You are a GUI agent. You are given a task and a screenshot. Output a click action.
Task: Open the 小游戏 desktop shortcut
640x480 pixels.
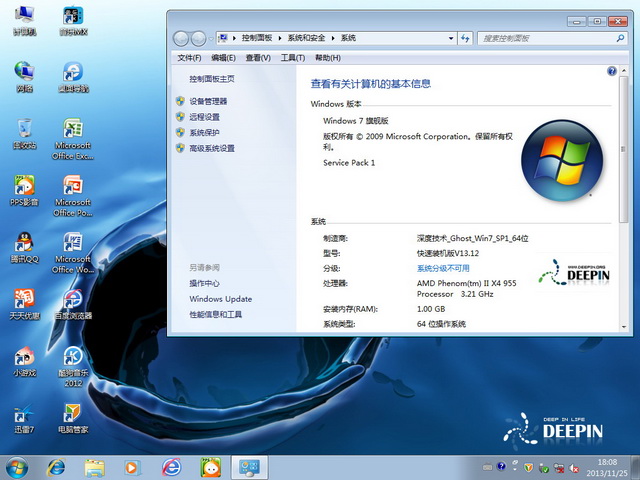(24, 361)
